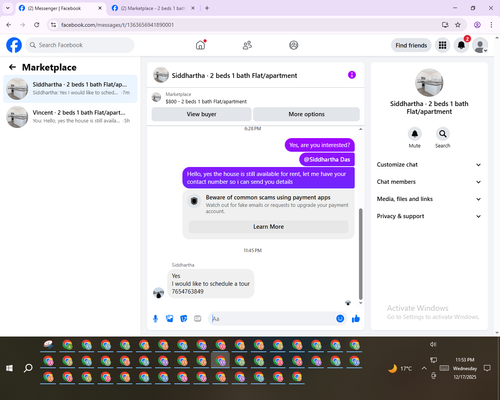
Task: Click the phone number 7654763849 message
Action: [x=188, y=292]
